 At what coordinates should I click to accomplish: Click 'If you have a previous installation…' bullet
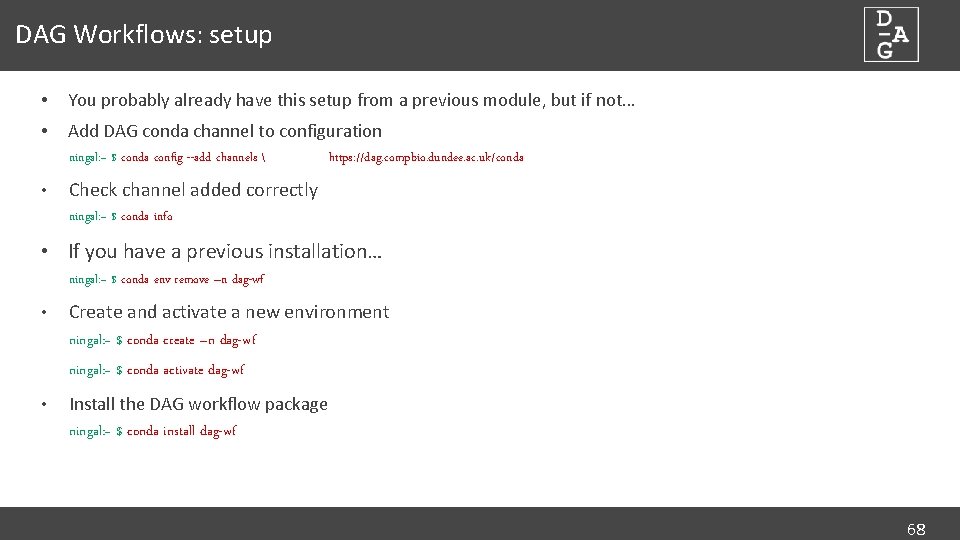(225, 251)
